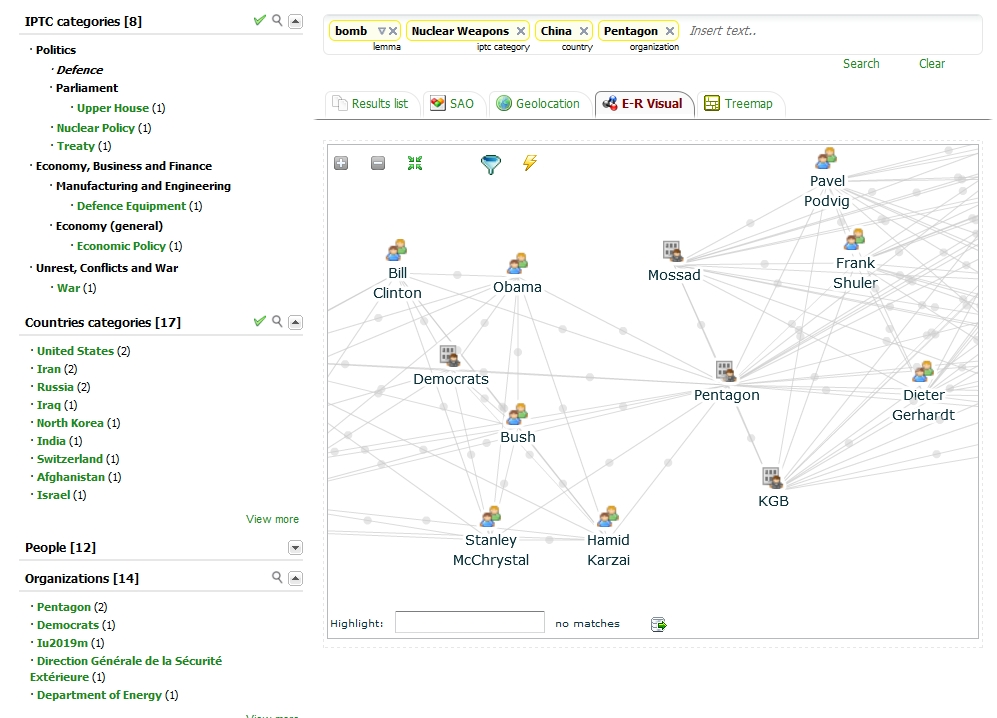Image resolution: width=997 pixels, height=718 pixels.
Task: Click the export icon beside no matches
Action: [658, 625]
